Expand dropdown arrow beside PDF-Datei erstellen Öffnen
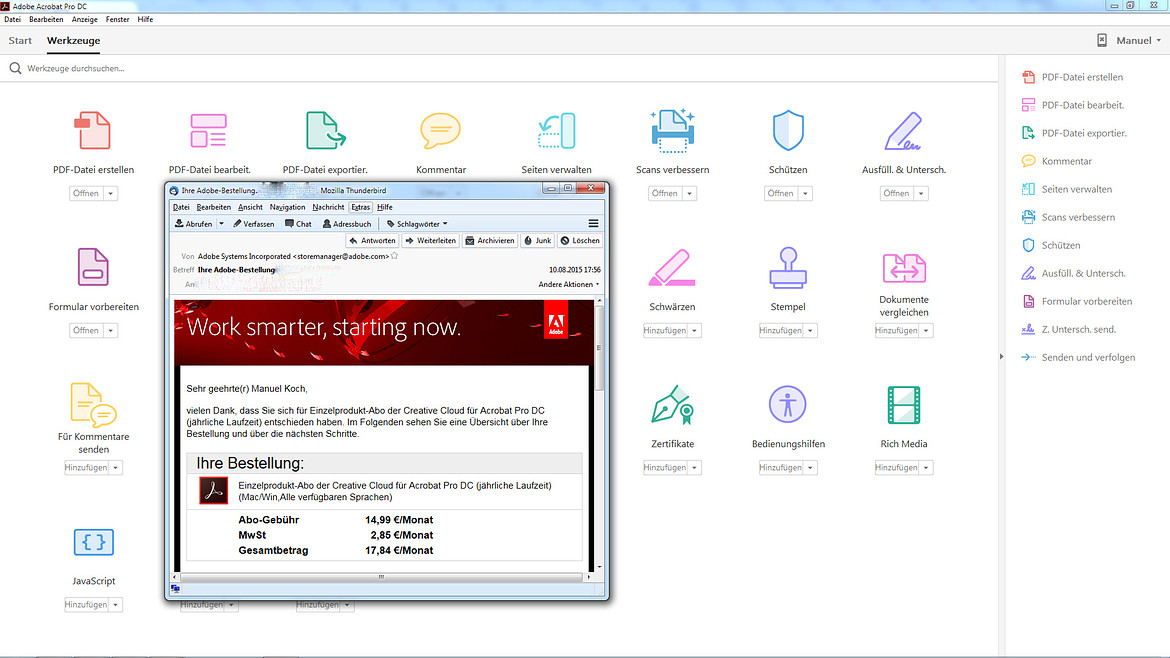The image size is (1170, 658). (110, 193)
